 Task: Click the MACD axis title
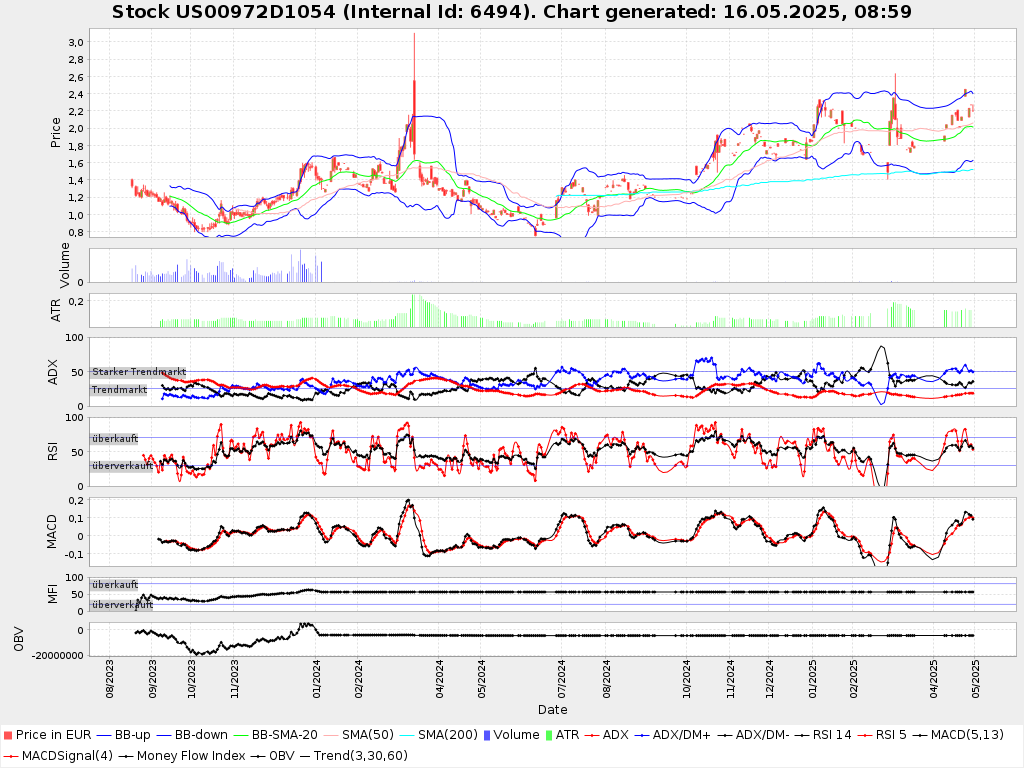pyautogui.click(x=52, y=532)
